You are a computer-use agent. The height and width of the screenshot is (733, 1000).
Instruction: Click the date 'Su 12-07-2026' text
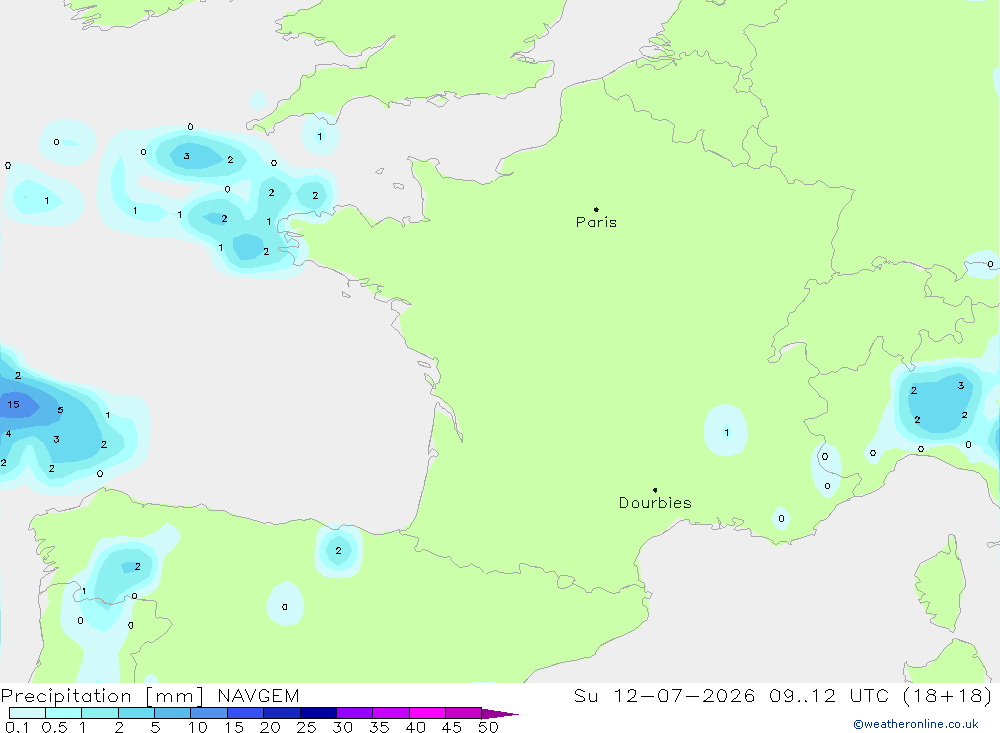(x=664, y=695)
